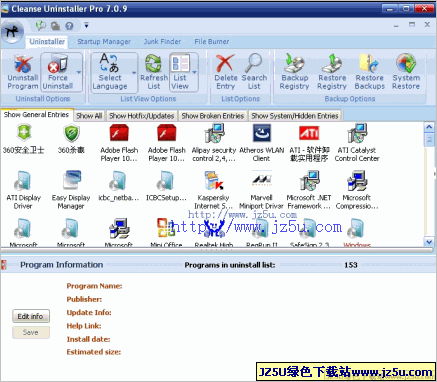Select the Show All tab
437x382 pixels.
(89, 116)
